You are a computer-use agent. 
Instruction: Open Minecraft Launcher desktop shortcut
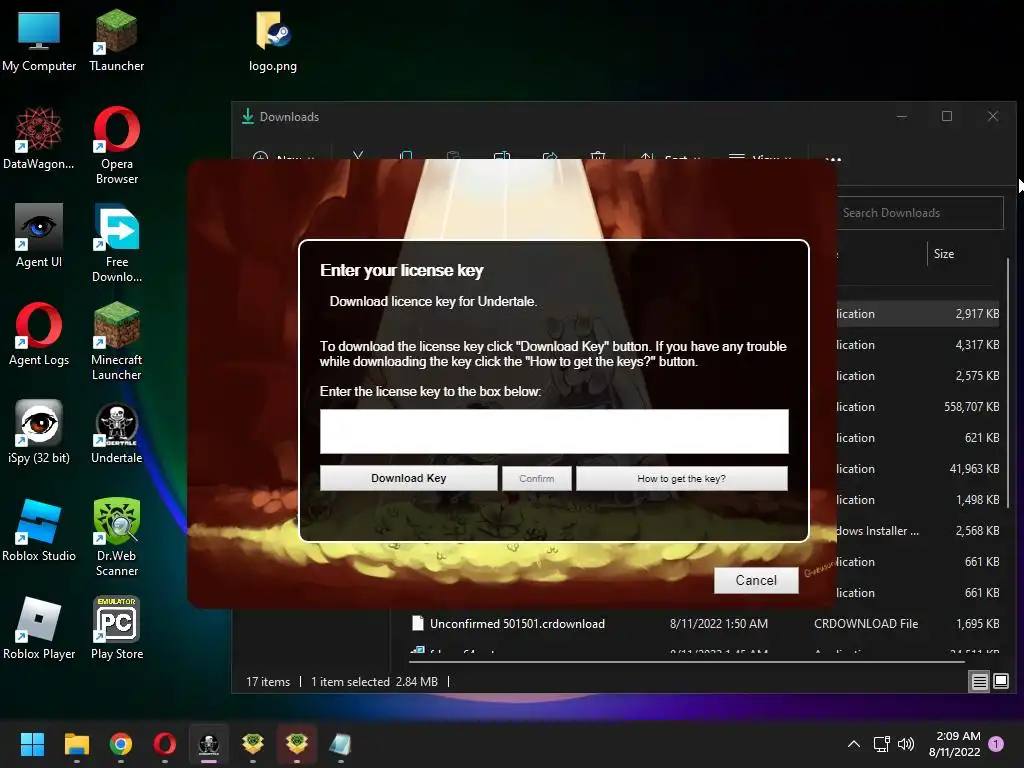pyautogui.click(x=116, y=341)
